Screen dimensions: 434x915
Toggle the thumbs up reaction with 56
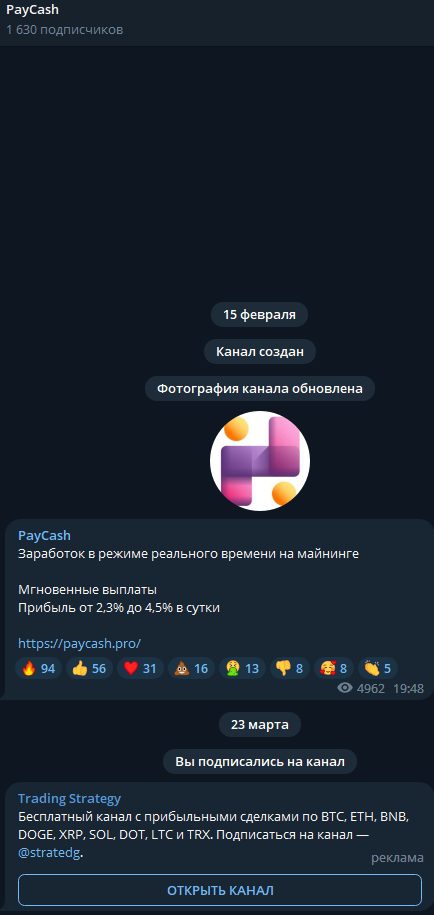89,668
